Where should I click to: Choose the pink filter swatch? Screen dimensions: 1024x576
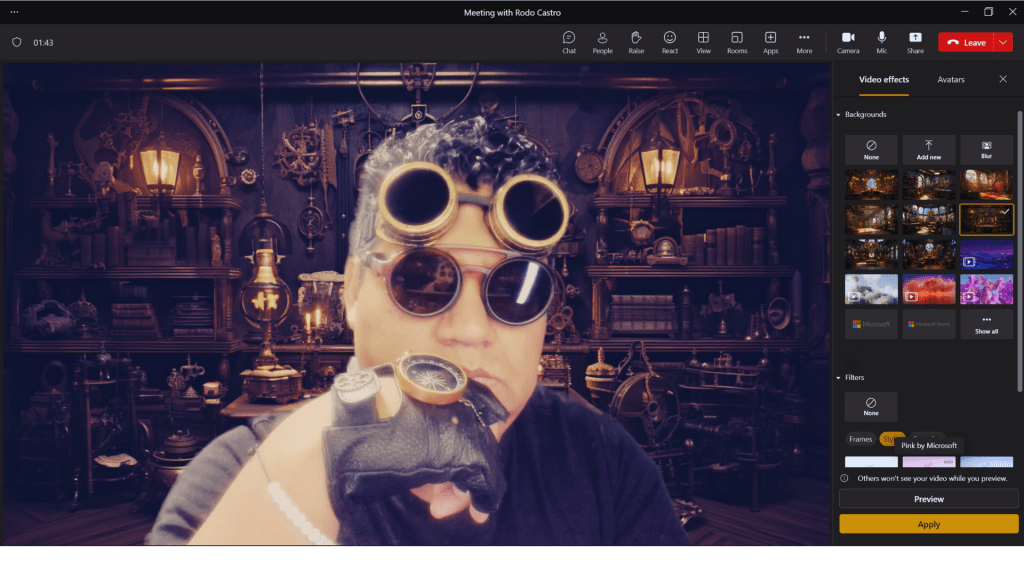[x=928, y=462]
